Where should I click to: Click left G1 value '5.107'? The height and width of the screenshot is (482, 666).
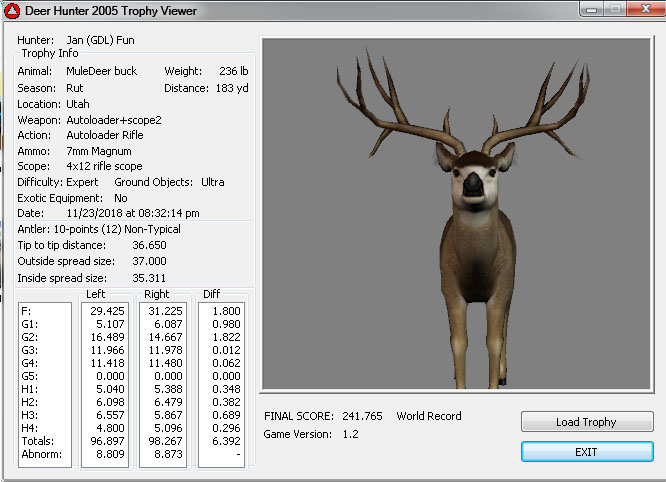point(110,324)
